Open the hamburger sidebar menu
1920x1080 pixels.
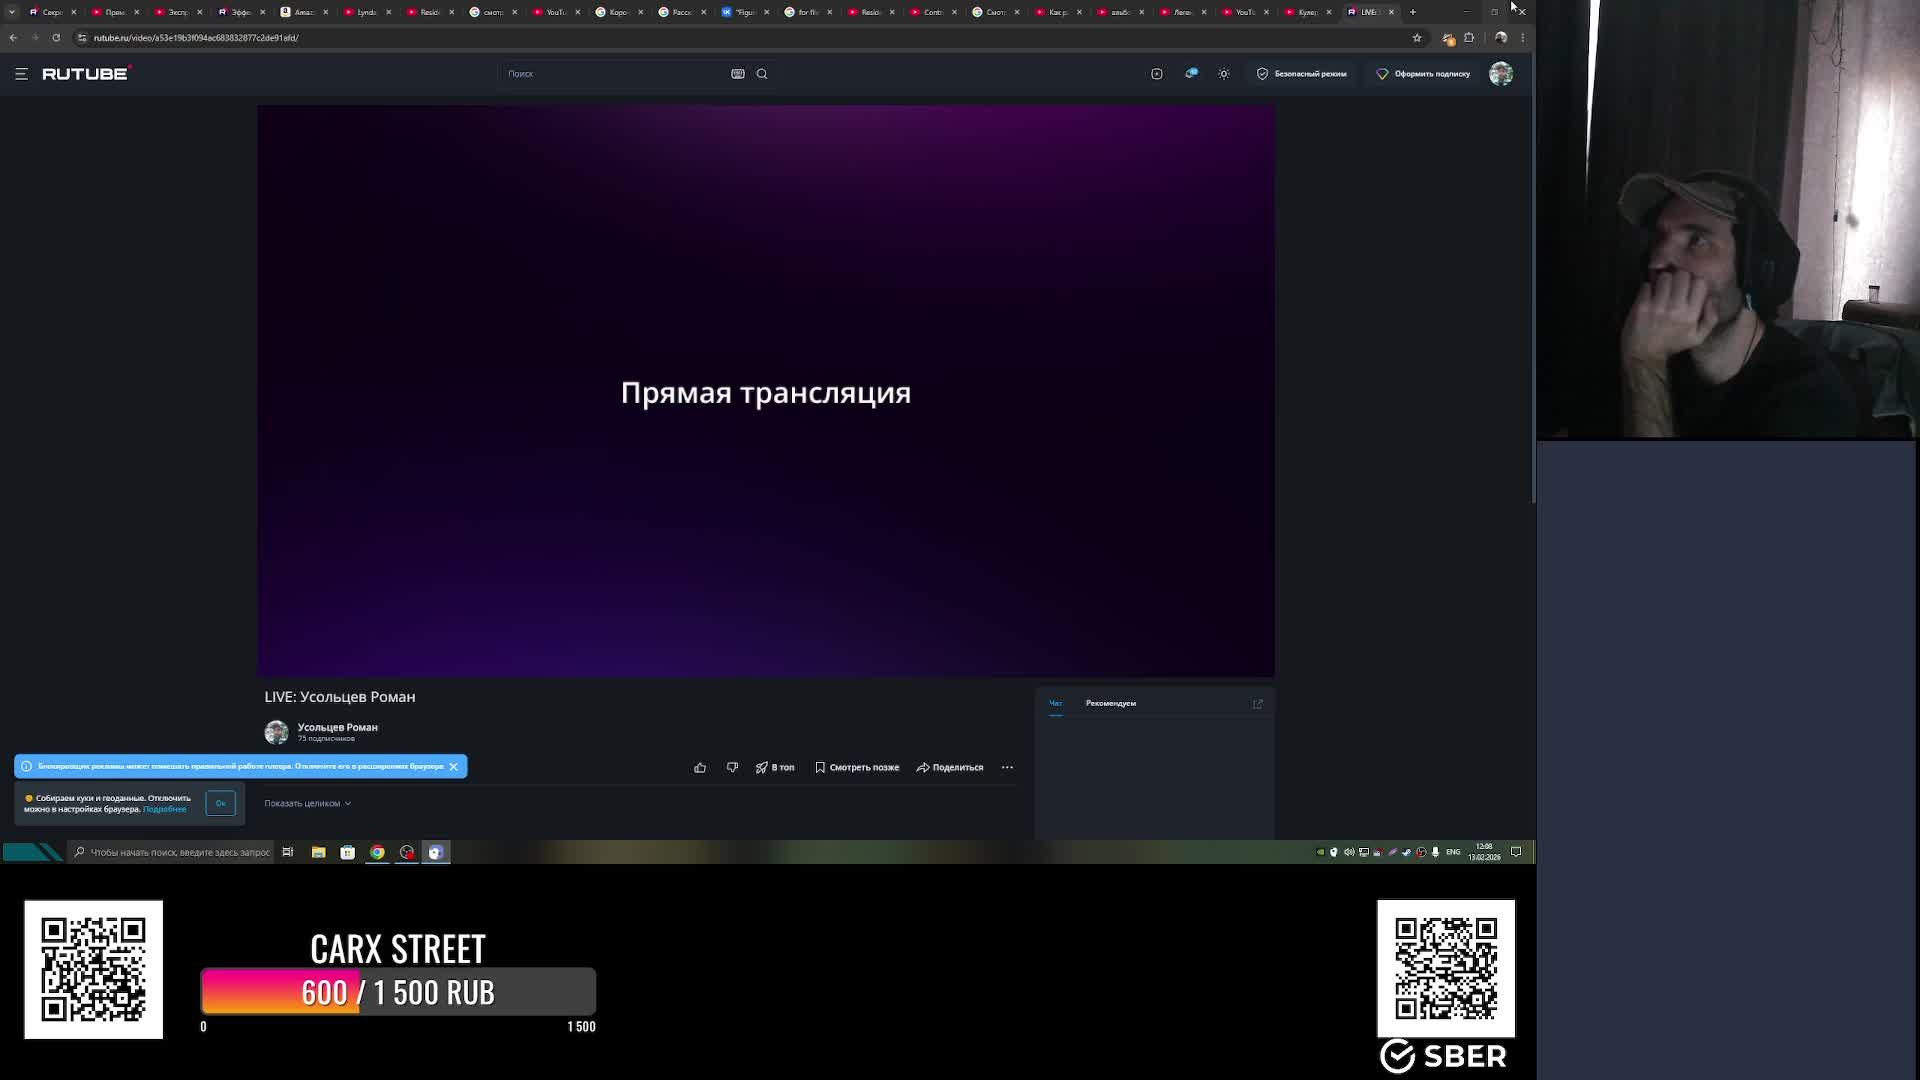[x=21, y=73]
